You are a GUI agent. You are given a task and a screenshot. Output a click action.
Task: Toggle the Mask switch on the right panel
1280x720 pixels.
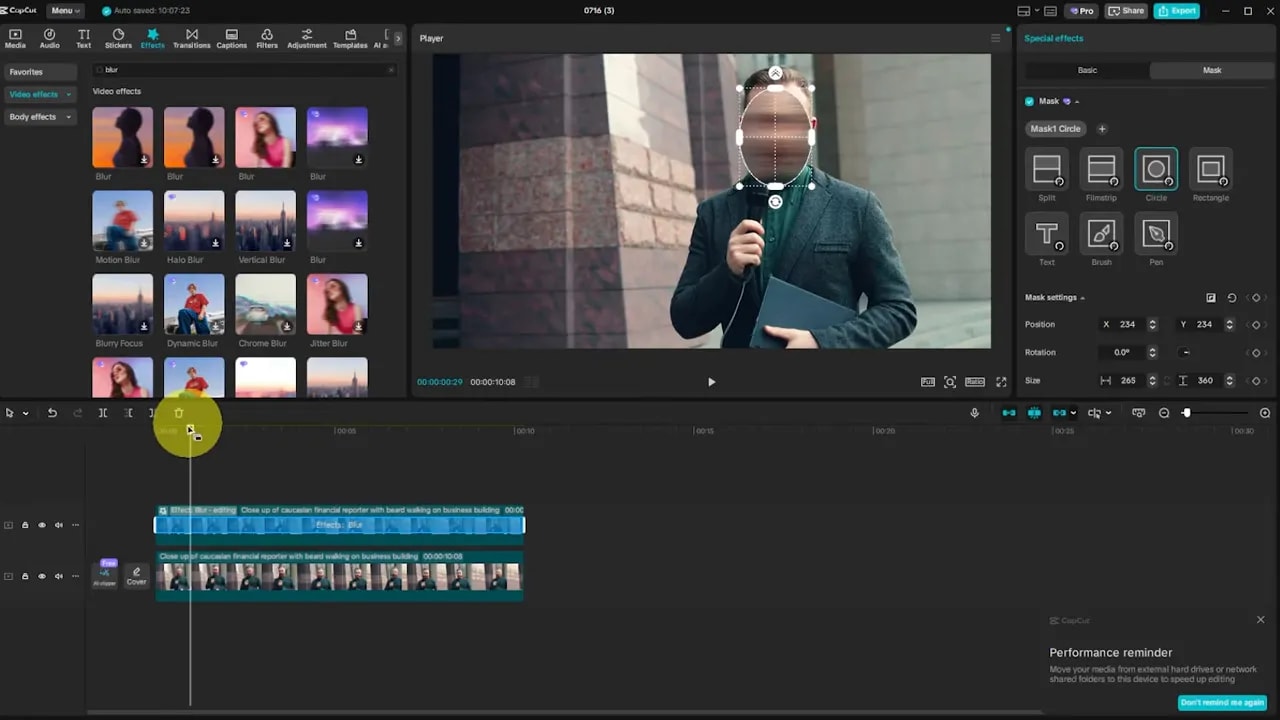[x=1029, y=101]
